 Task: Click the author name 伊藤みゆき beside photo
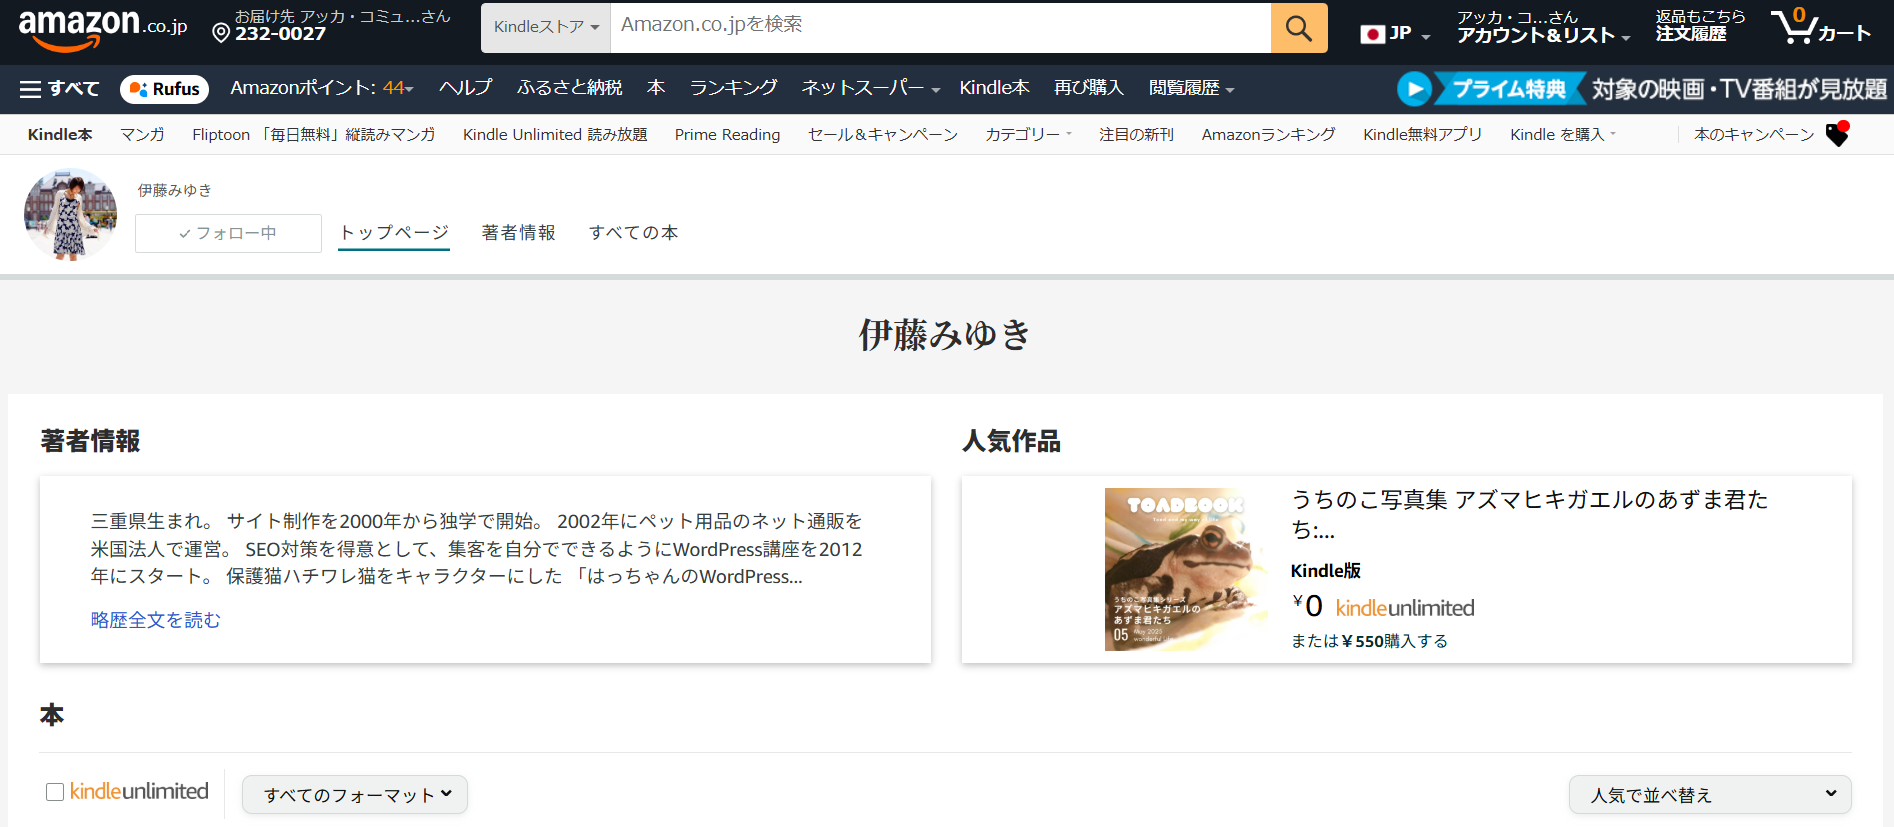point(175,190)
